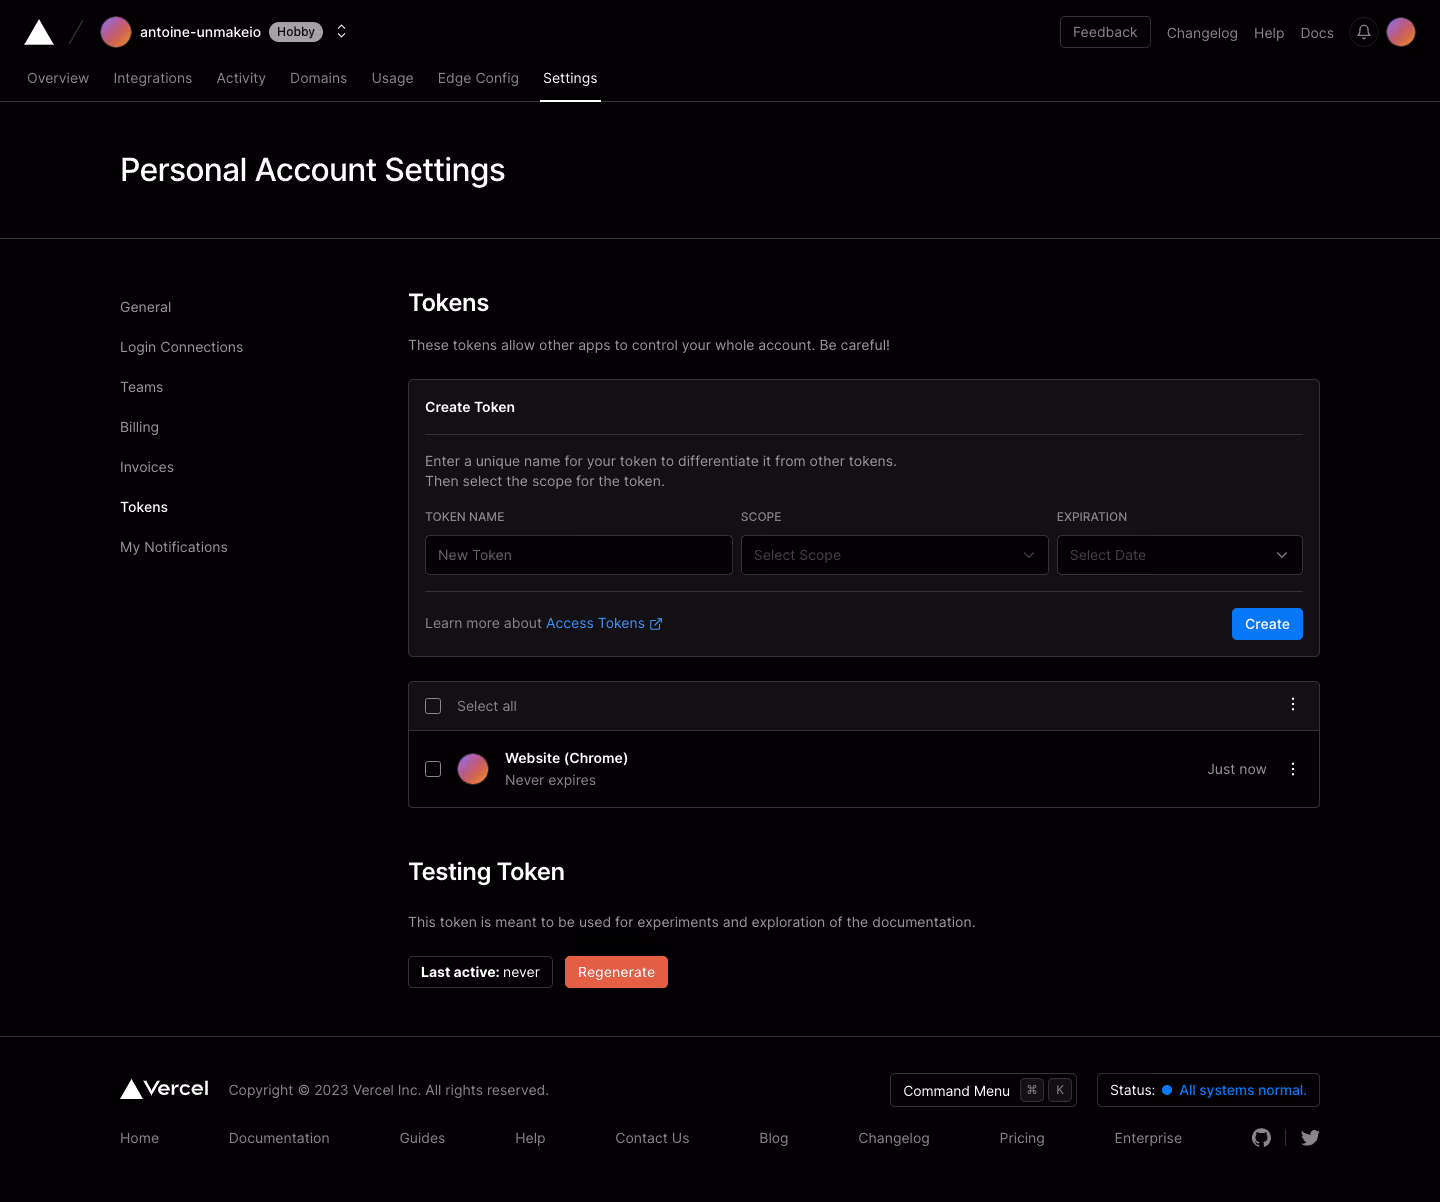Open the Usage tab
Screen dimensions: 1440x1202
[x=392, y=78]
